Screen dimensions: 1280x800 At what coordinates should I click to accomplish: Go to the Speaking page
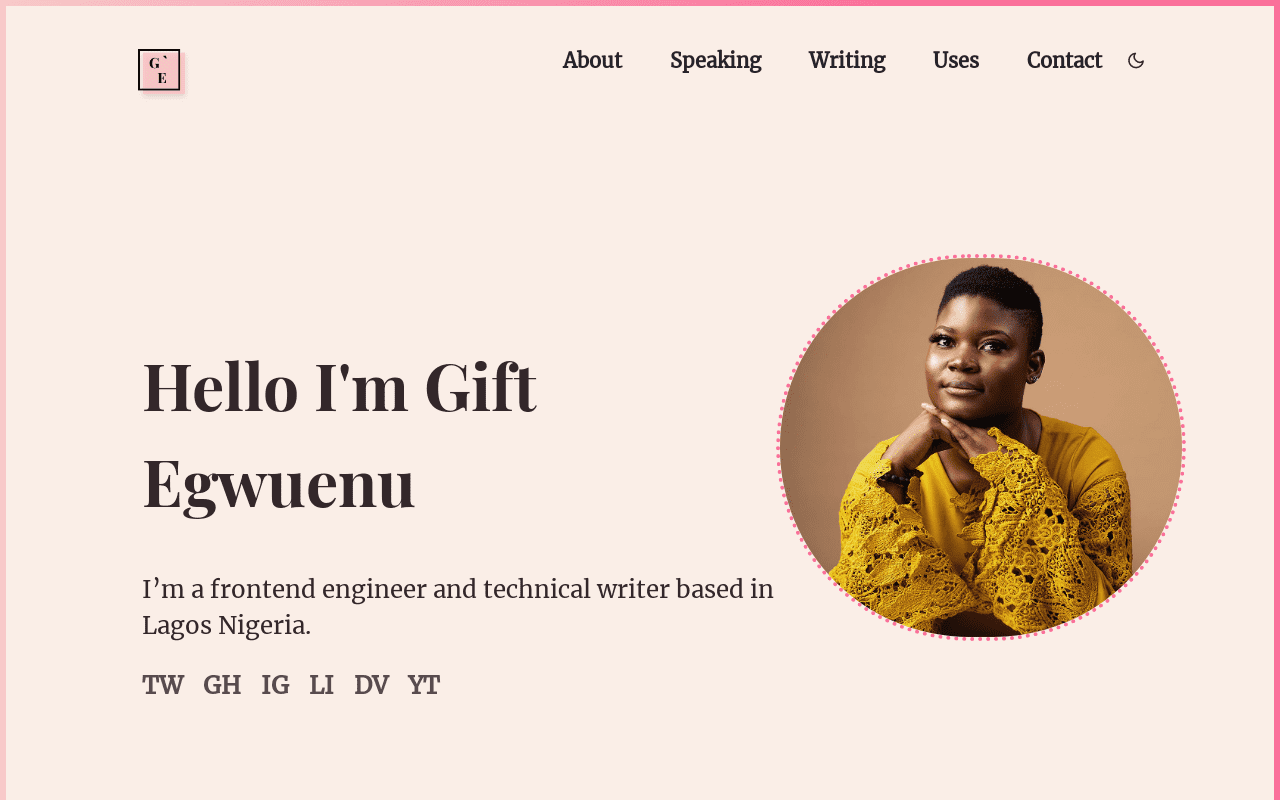[716, 61]
